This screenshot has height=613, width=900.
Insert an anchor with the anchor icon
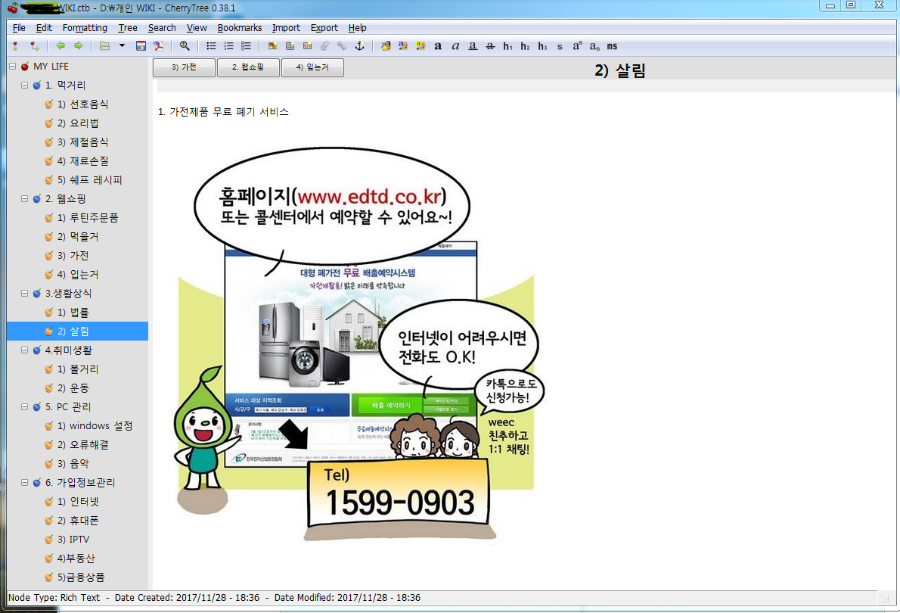(359, 46)
